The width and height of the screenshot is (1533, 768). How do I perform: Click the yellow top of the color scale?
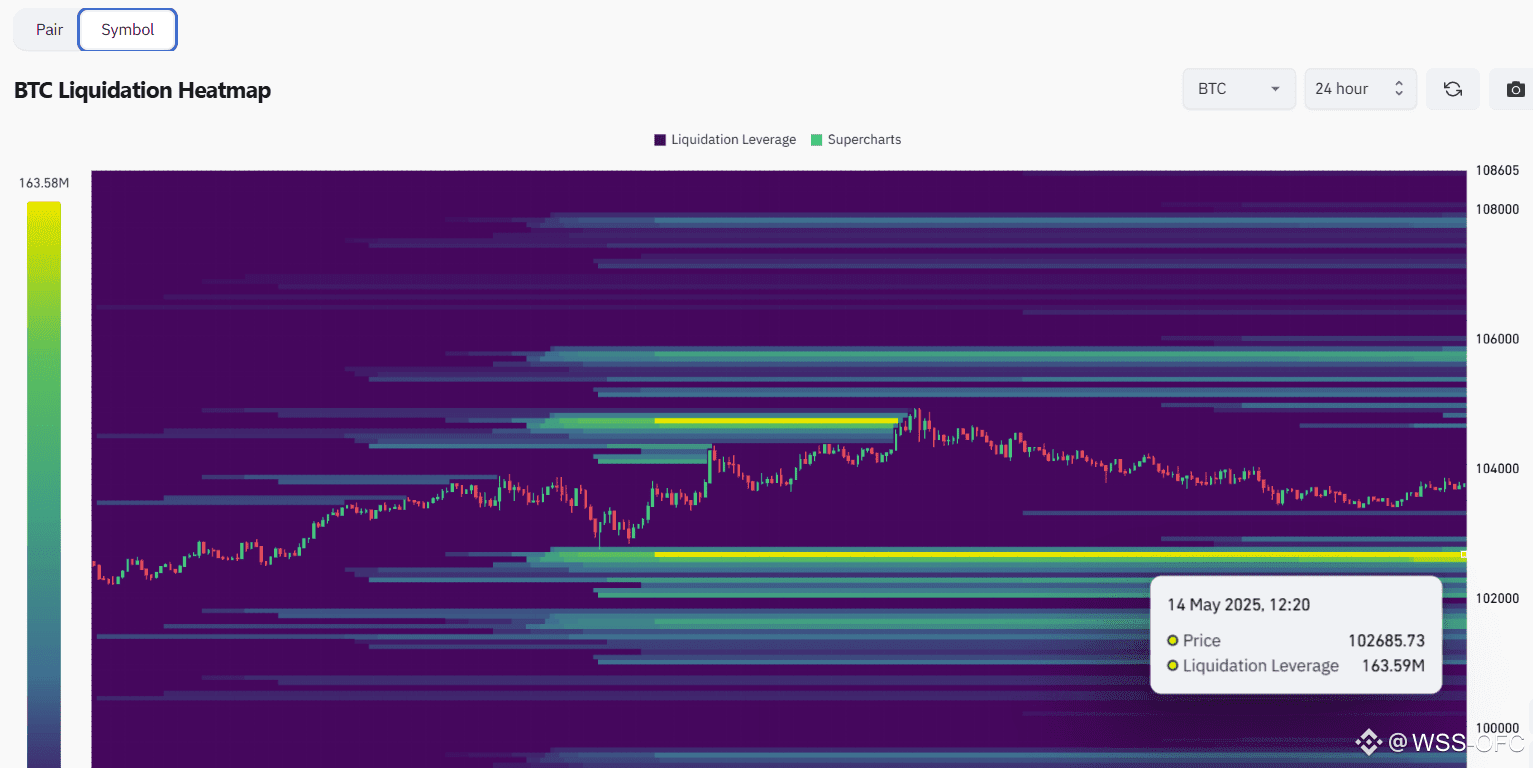43,210
